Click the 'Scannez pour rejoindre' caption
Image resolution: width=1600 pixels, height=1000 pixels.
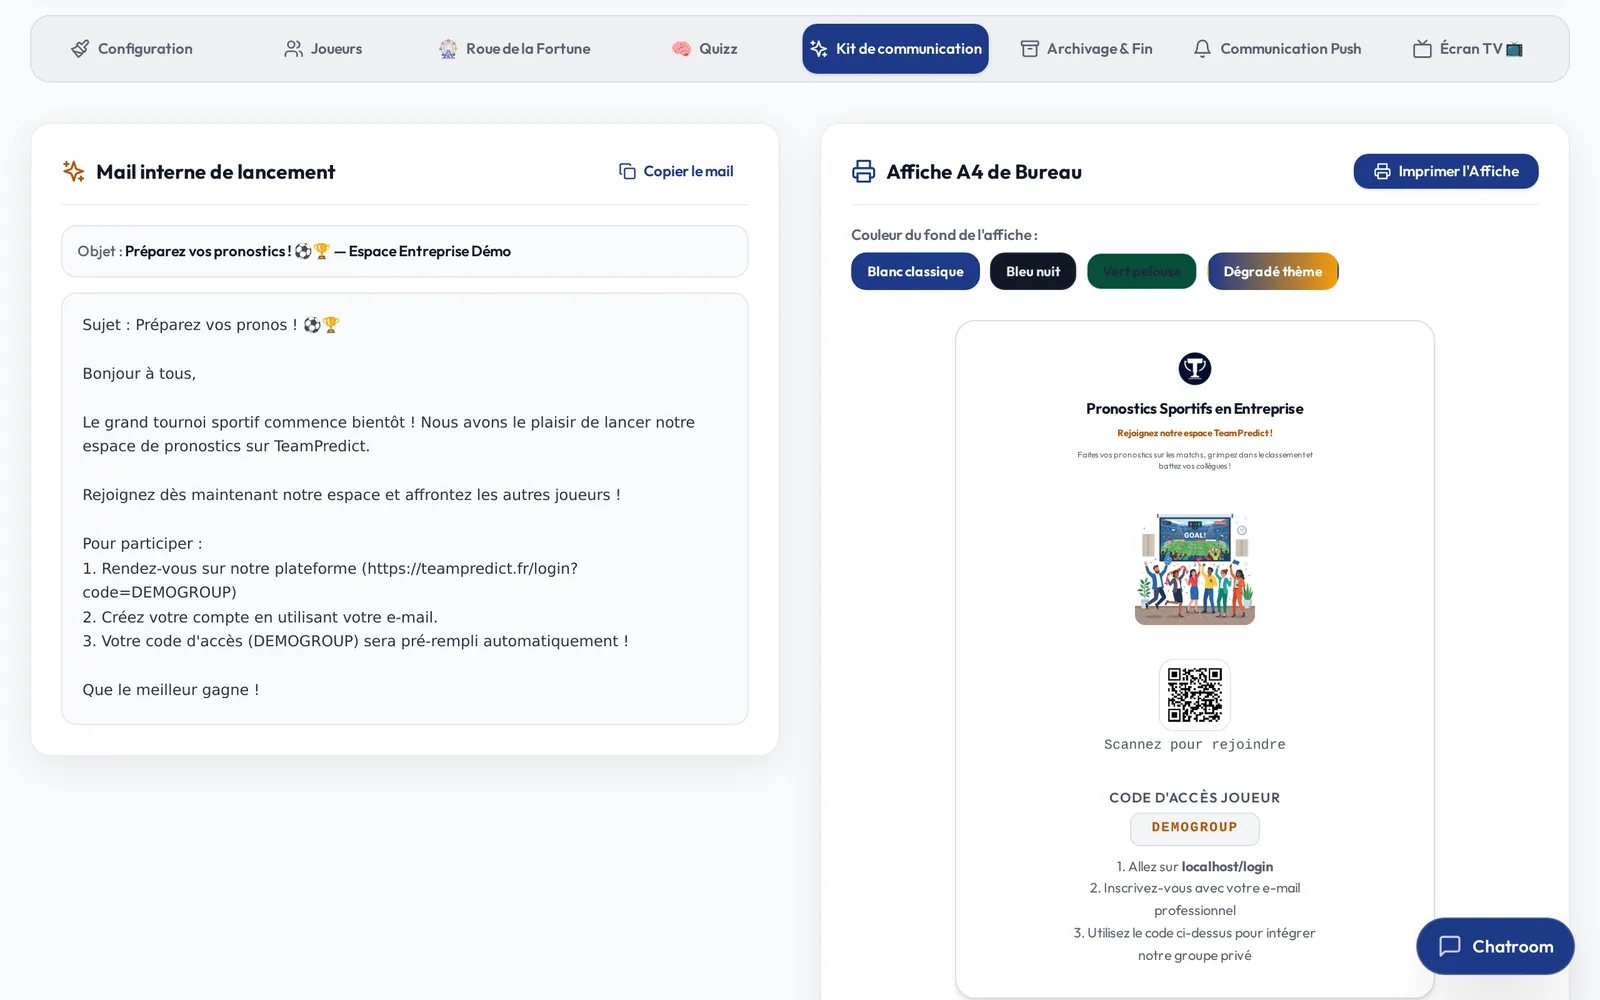point(1195,745)
